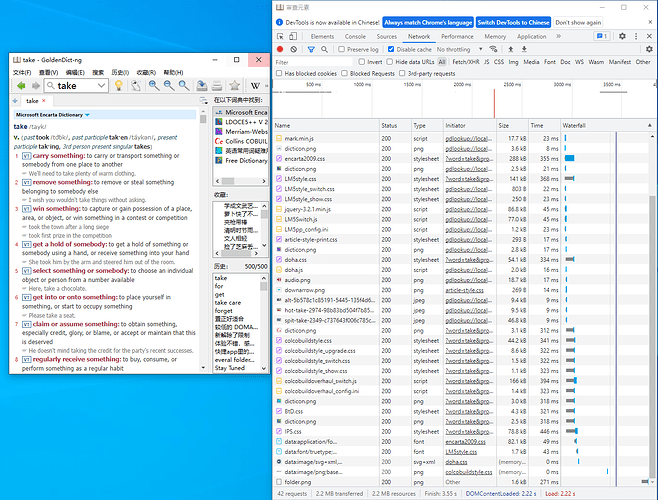Click the star favorites icon in GoldenDict
Screen dimensions: 658x500
[235, 86]
